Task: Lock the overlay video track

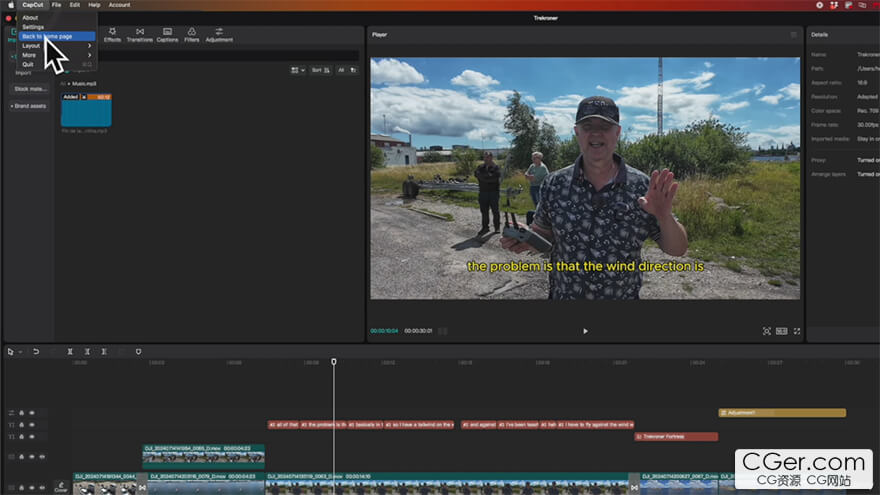Action: click(x=22, y=457)
